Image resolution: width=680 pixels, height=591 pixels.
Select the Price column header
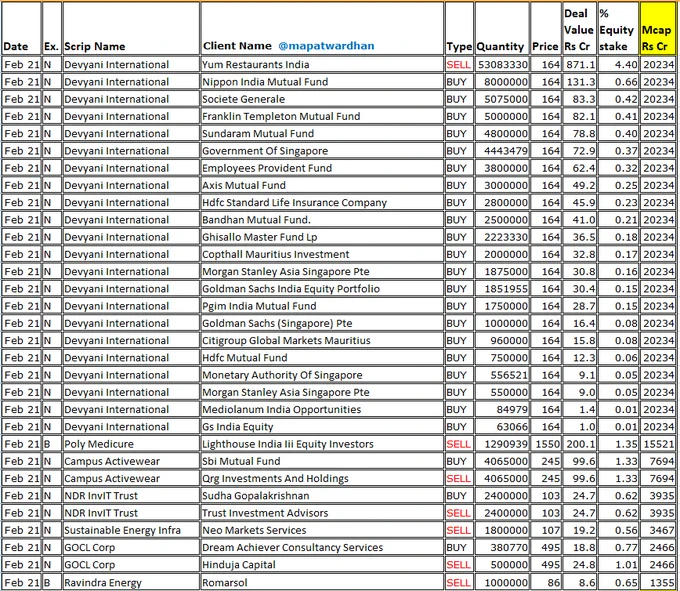546,28
